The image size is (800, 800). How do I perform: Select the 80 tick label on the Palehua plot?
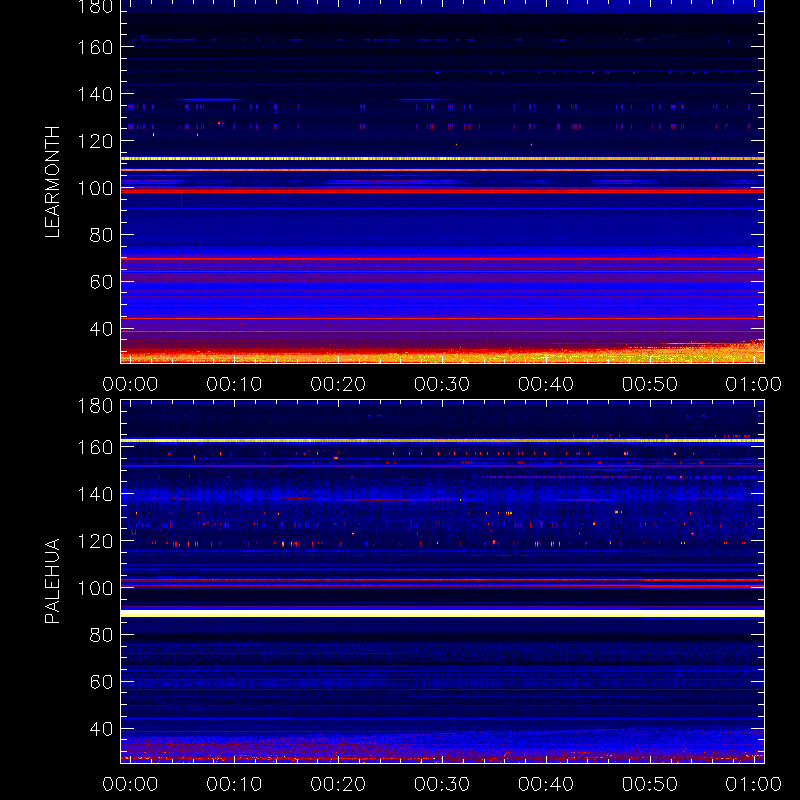coord(101,635)
